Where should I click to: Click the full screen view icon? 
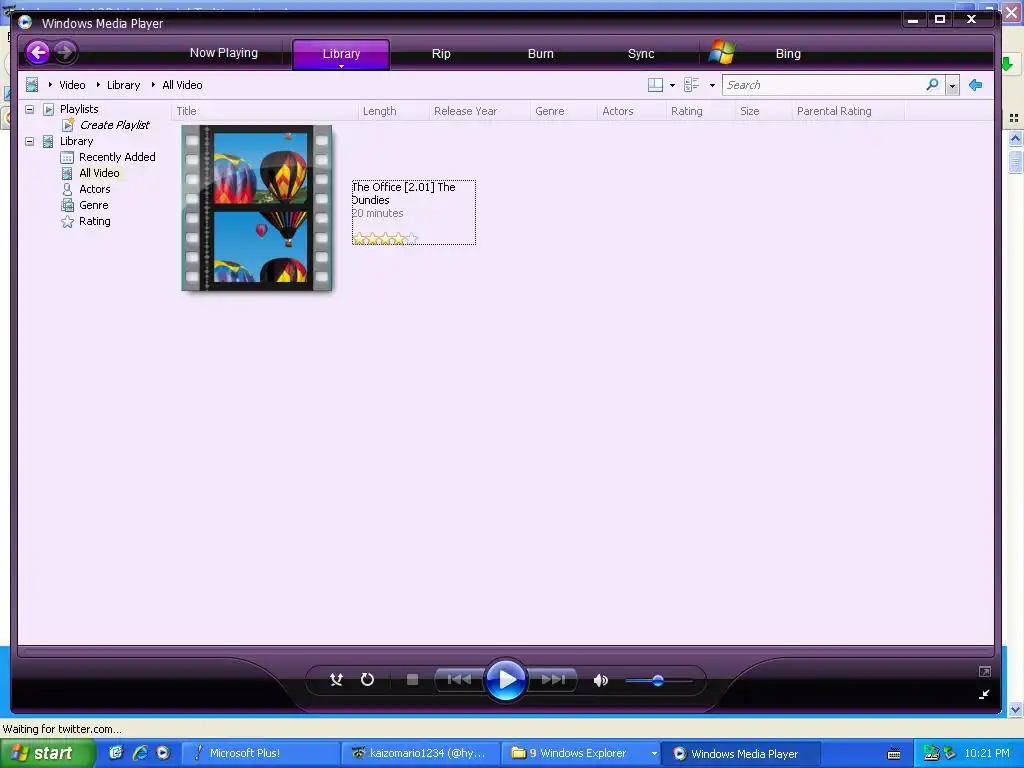985,671
